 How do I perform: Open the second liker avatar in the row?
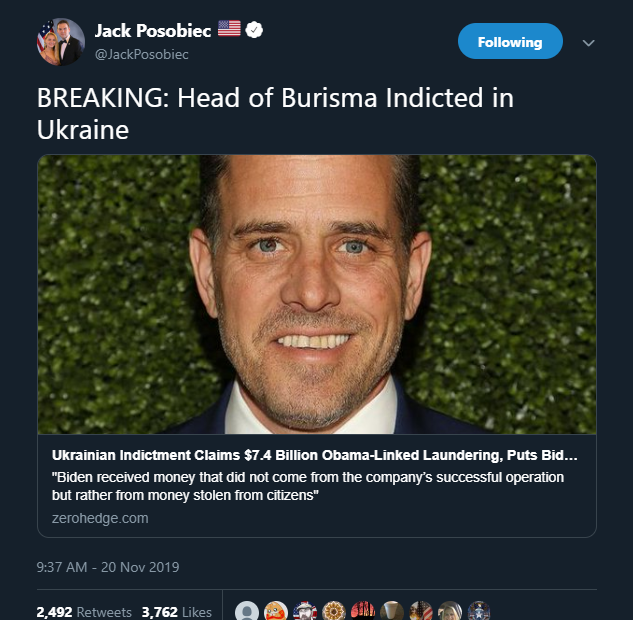(x=276, y=612)
